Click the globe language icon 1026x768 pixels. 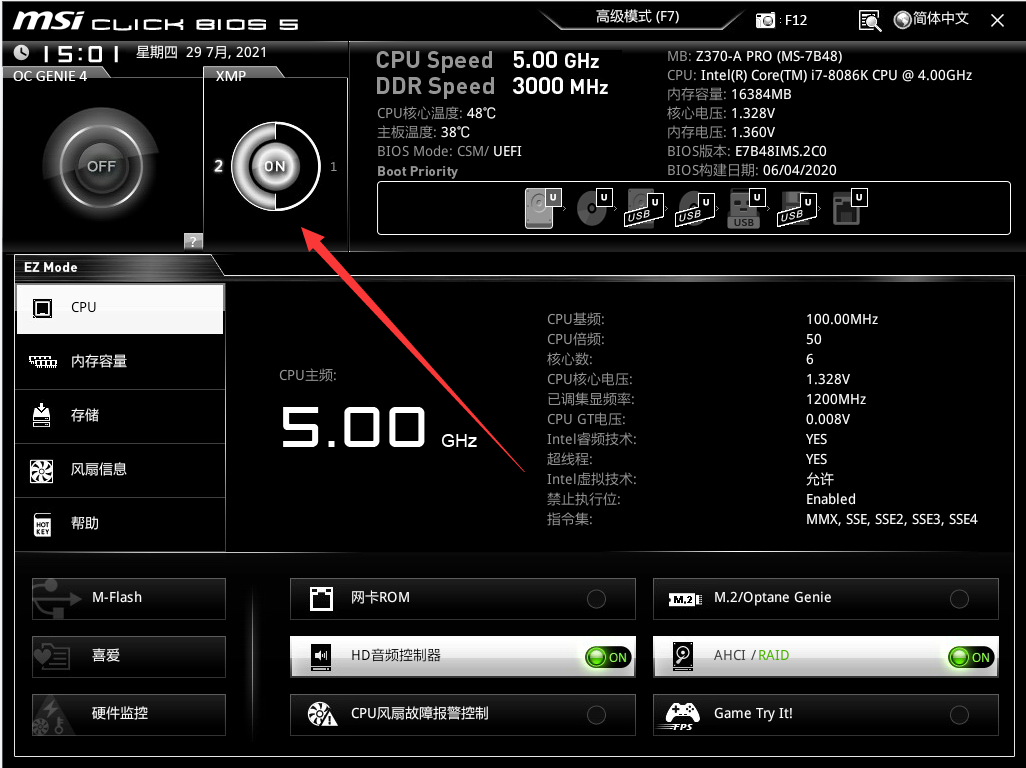(902, 20)
